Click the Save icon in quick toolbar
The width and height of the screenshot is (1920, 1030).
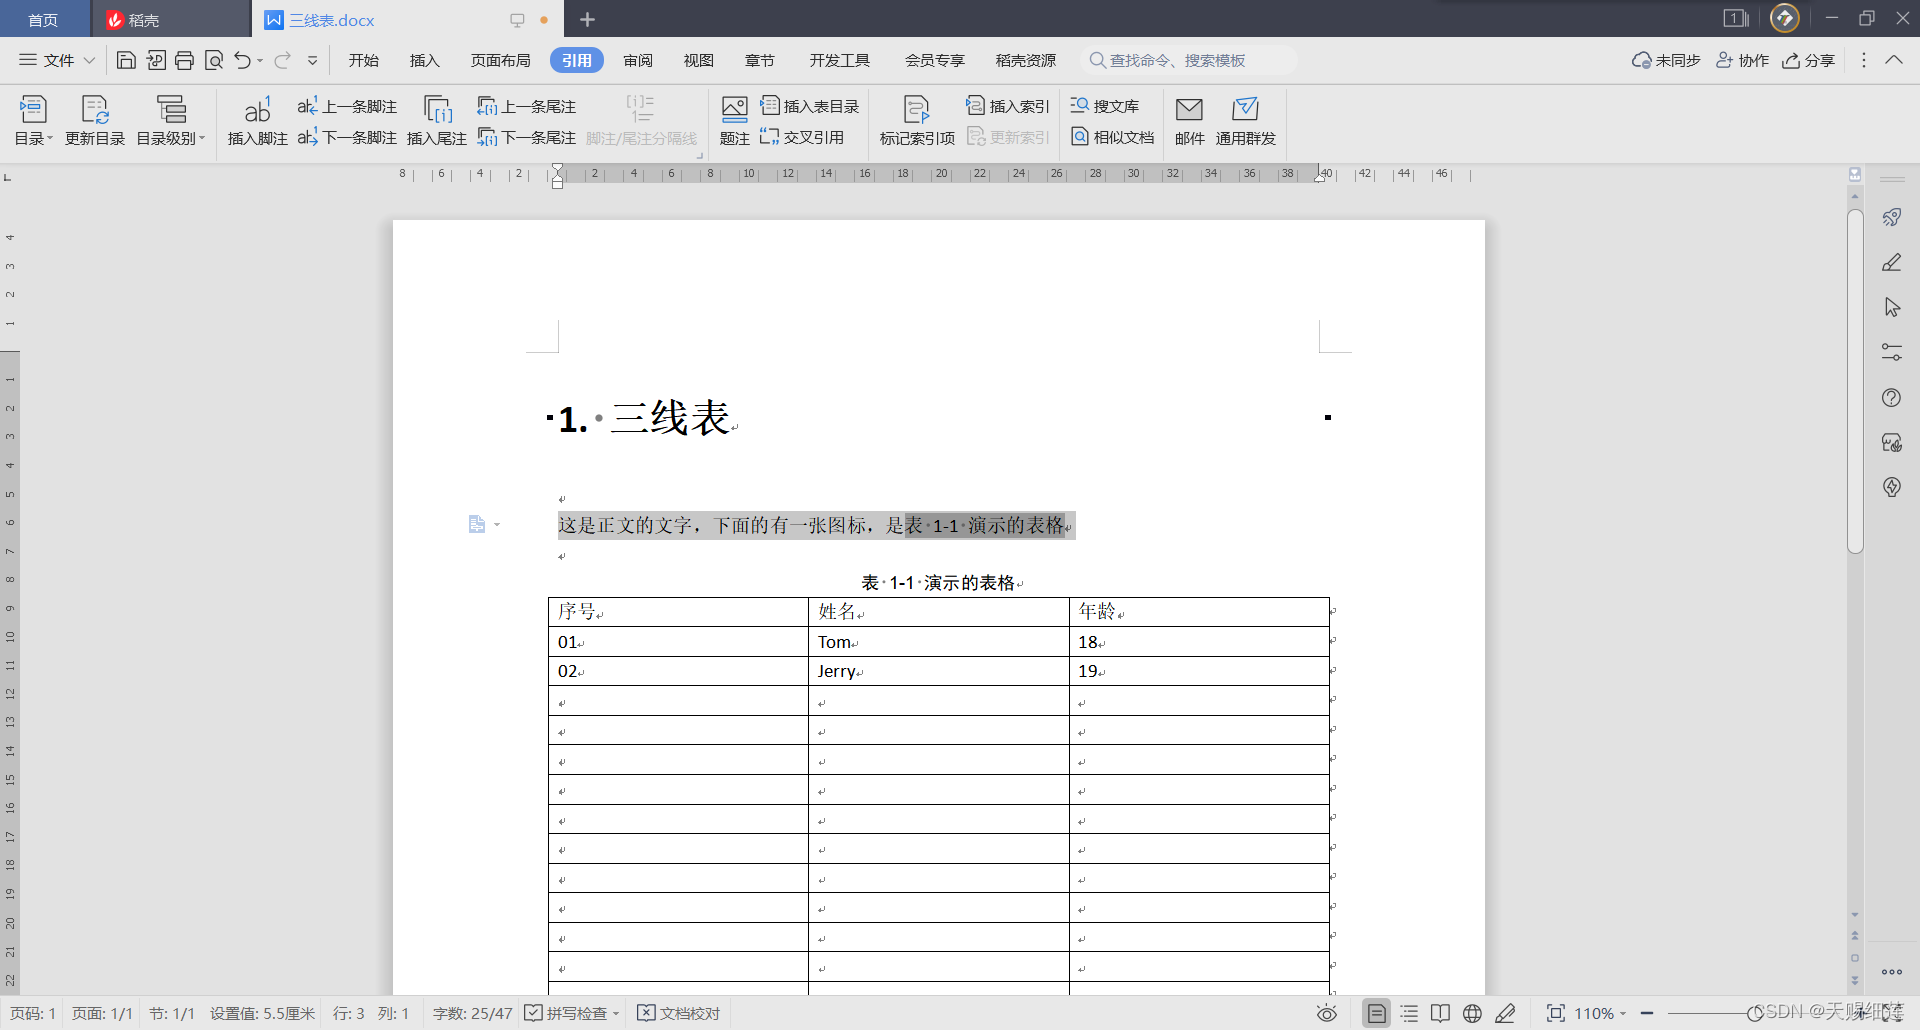[x=126, y=60]
